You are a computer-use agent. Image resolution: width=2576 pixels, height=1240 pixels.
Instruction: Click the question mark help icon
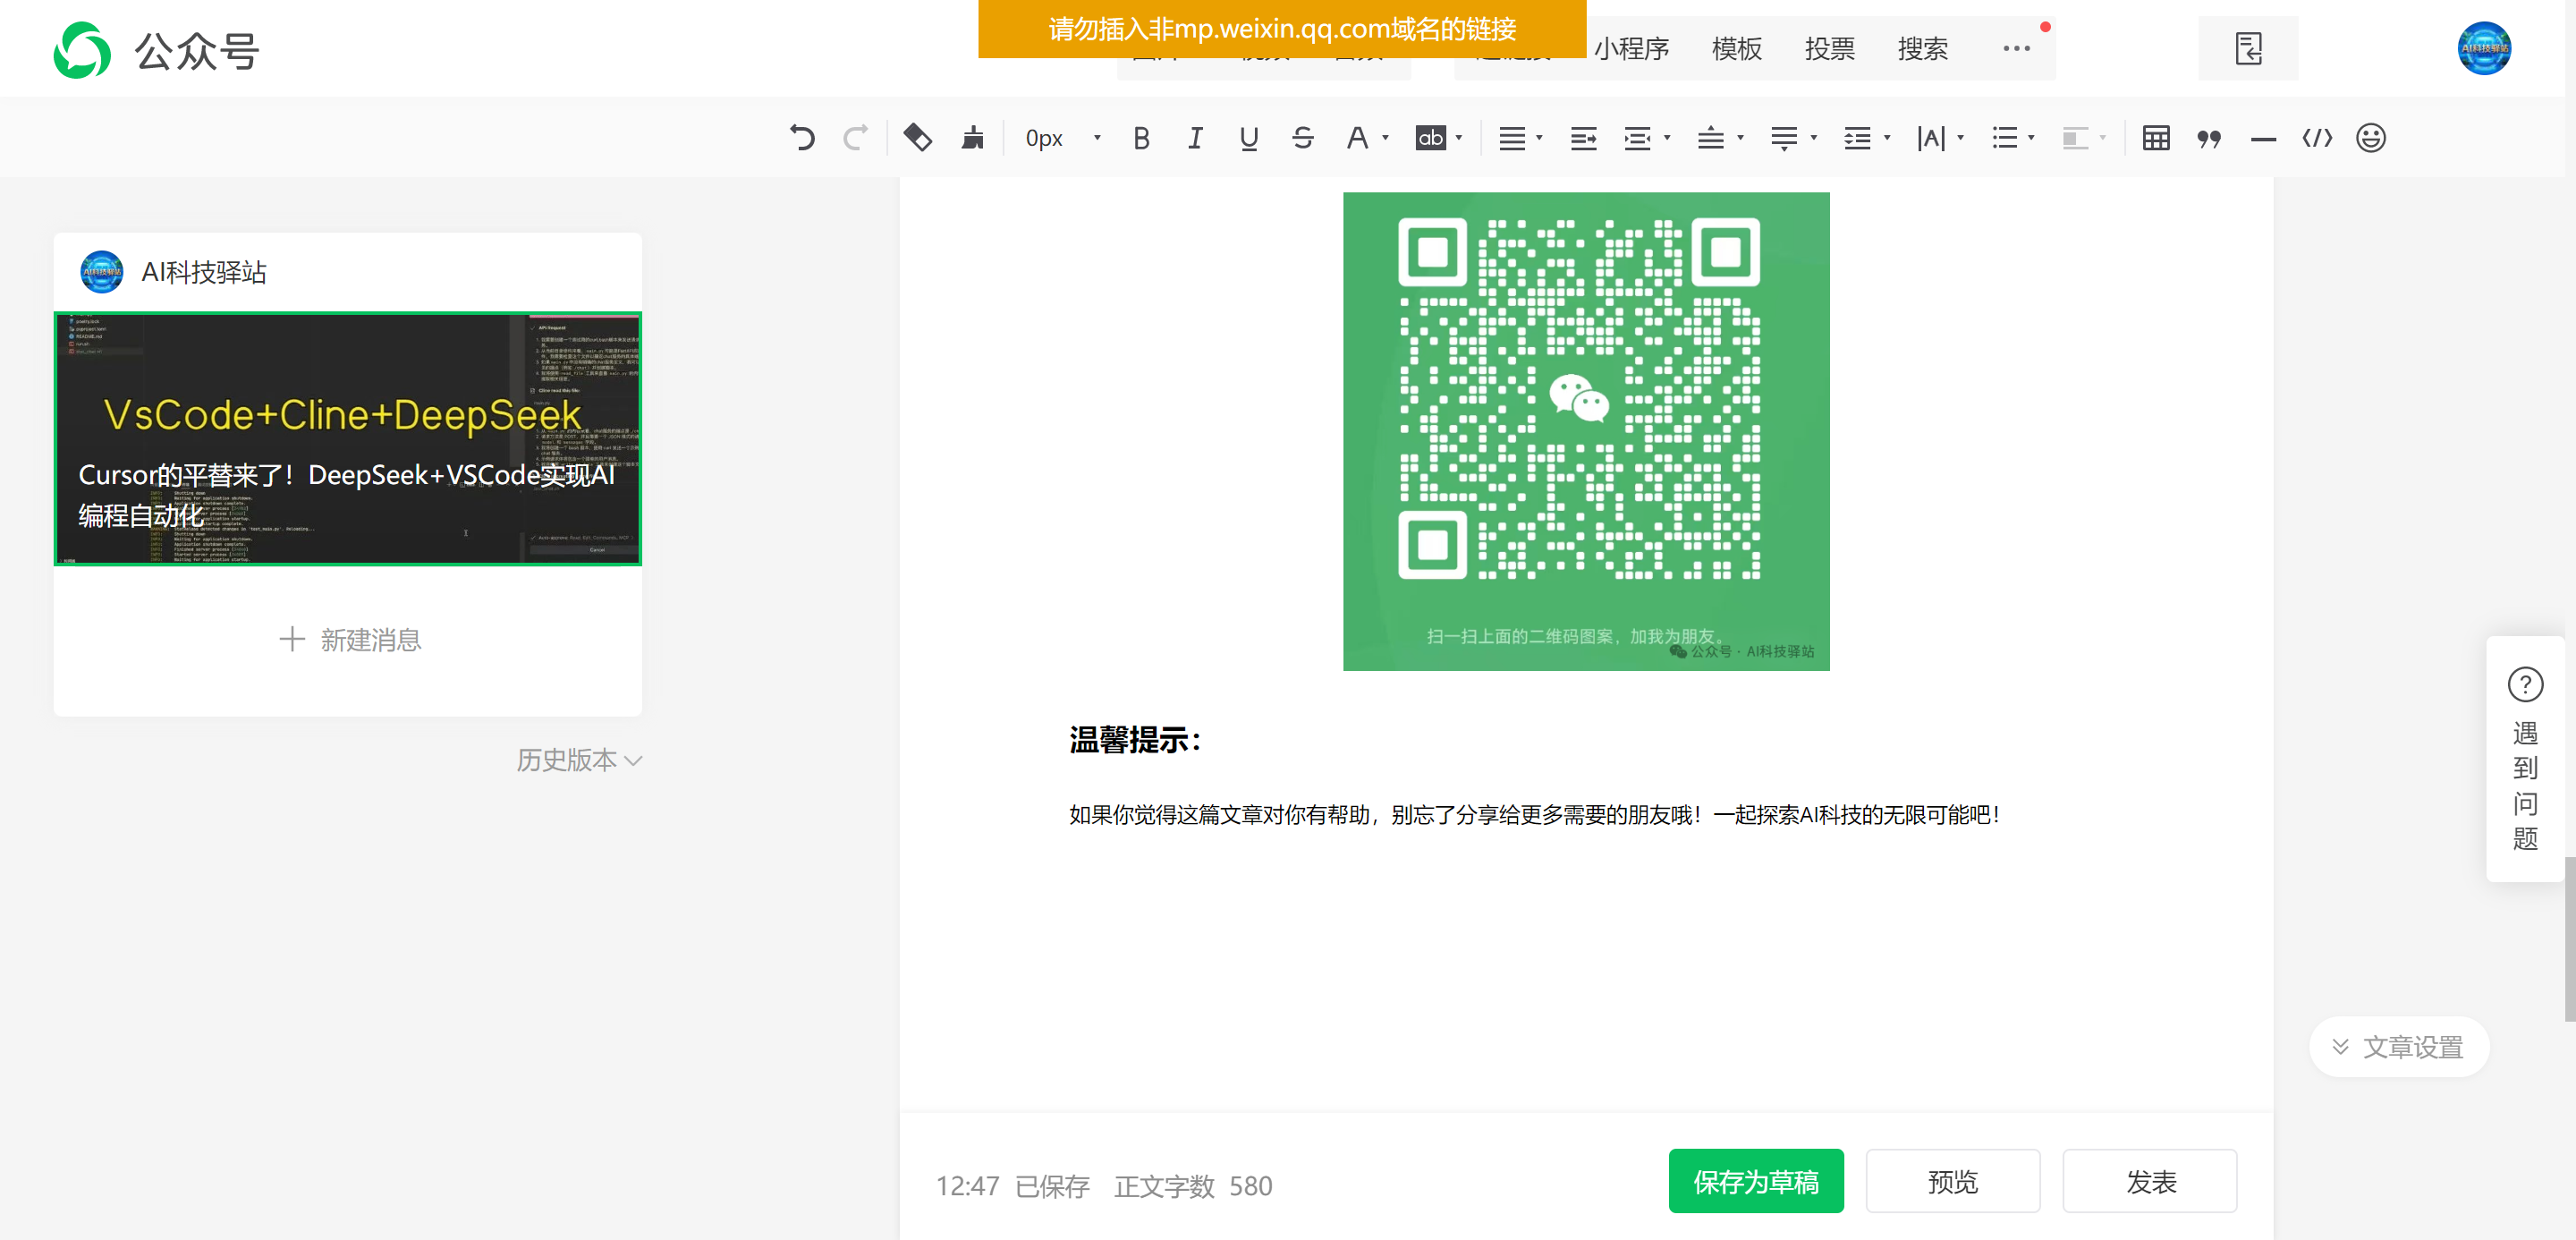tap(2525, 685)
